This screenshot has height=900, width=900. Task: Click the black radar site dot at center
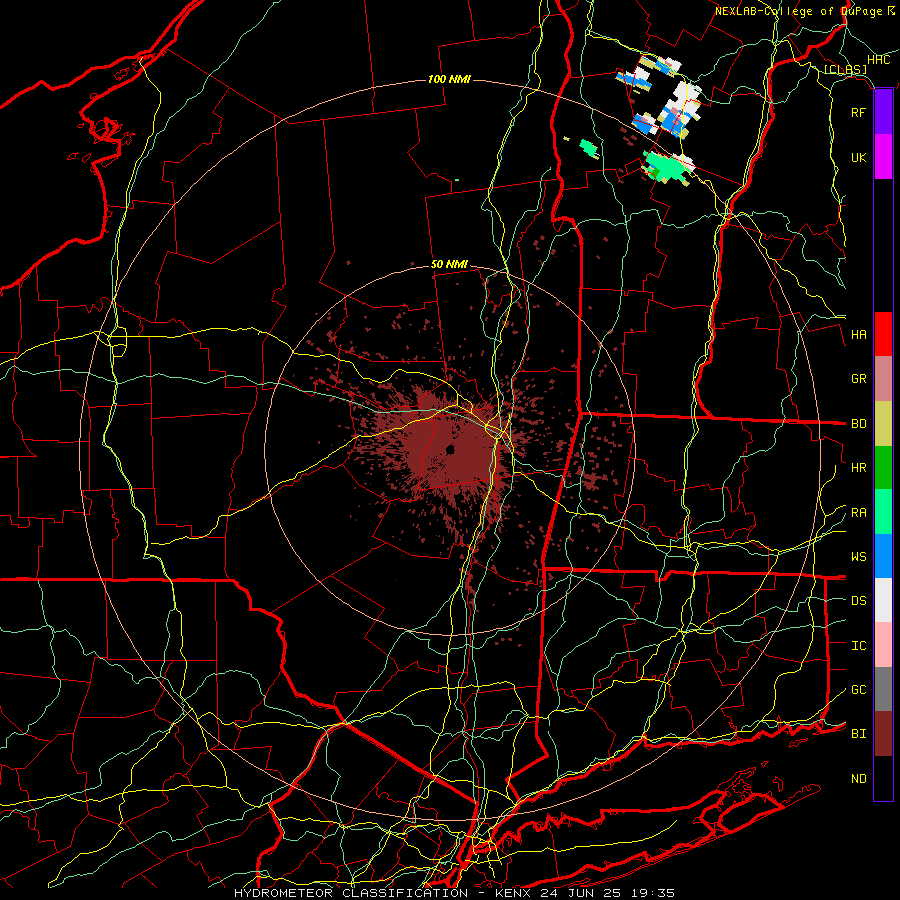coord(450,449)
